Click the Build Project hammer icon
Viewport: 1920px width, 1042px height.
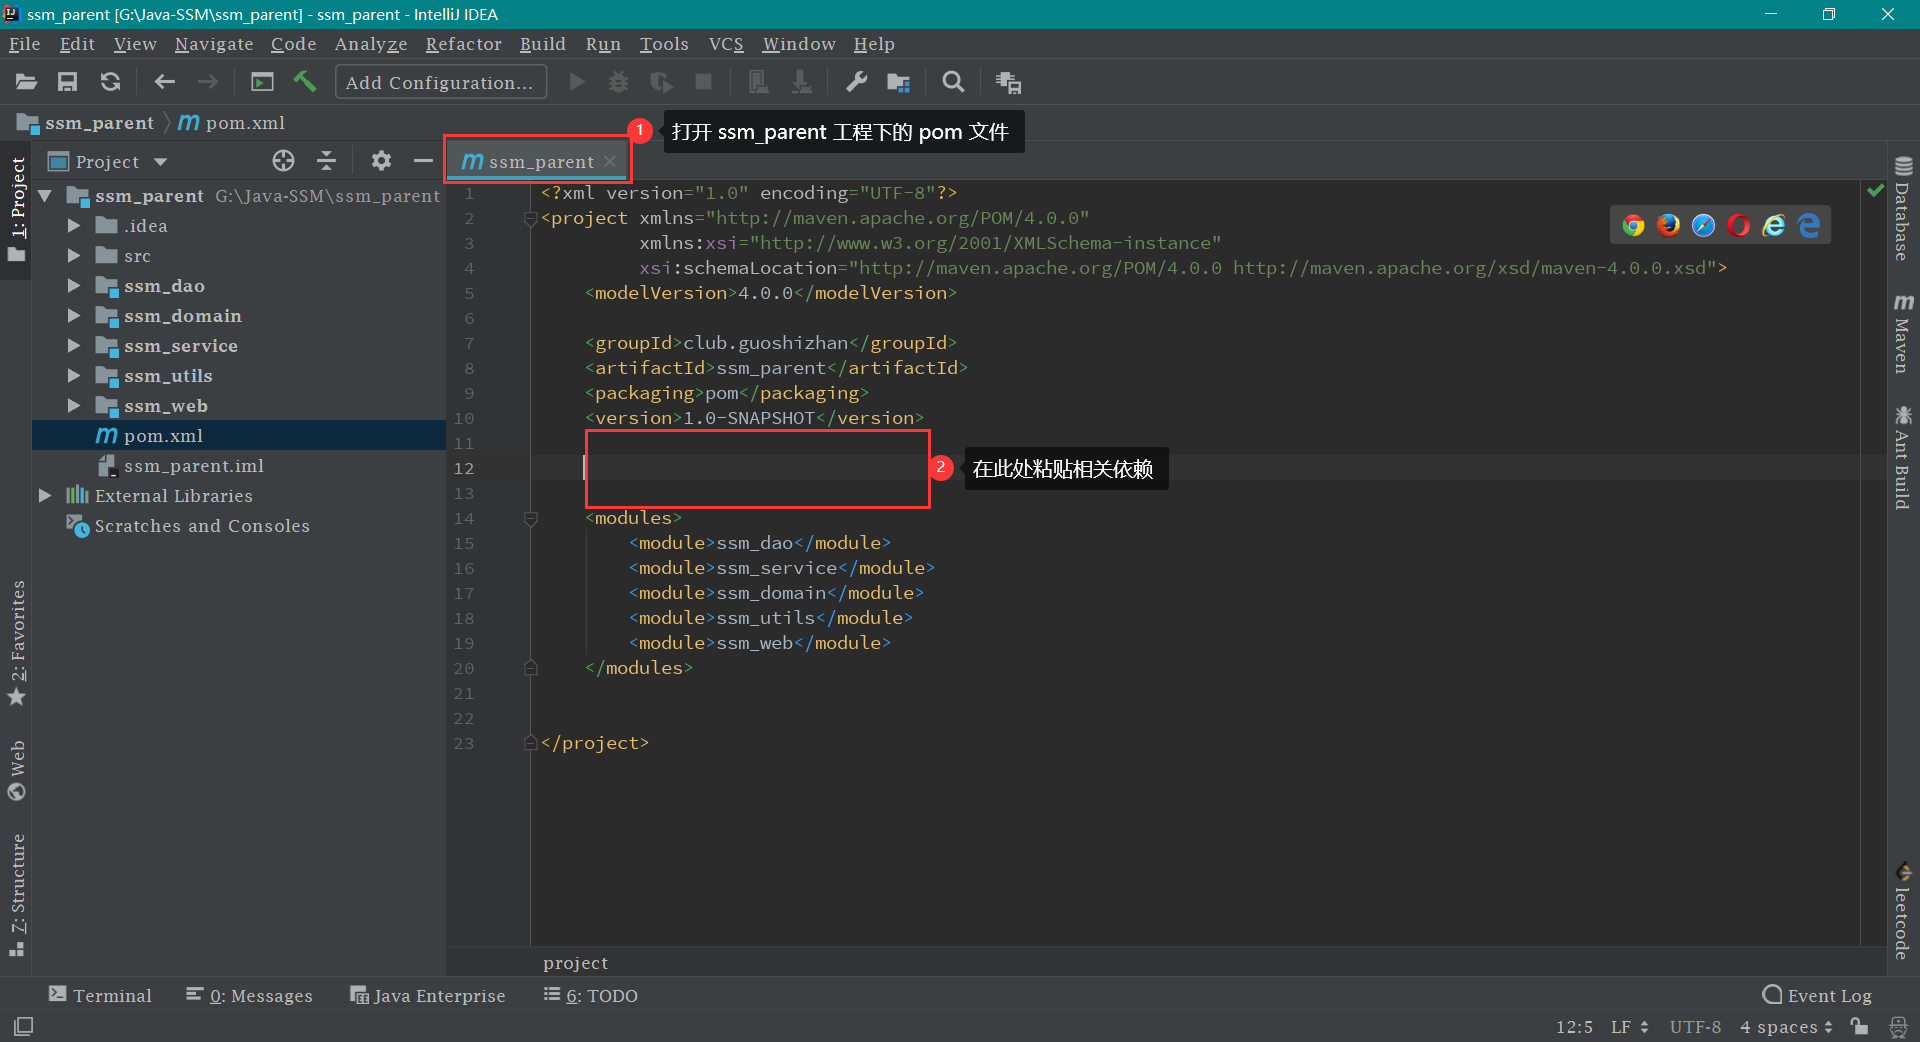coord(305,82)
